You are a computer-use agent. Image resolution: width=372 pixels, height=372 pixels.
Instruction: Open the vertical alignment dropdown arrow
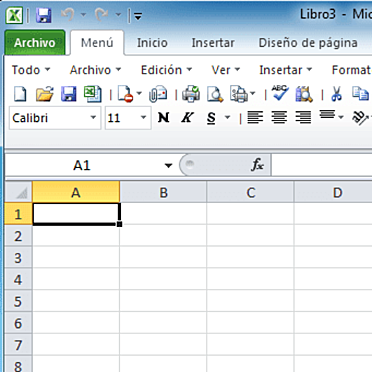[341, 117]
